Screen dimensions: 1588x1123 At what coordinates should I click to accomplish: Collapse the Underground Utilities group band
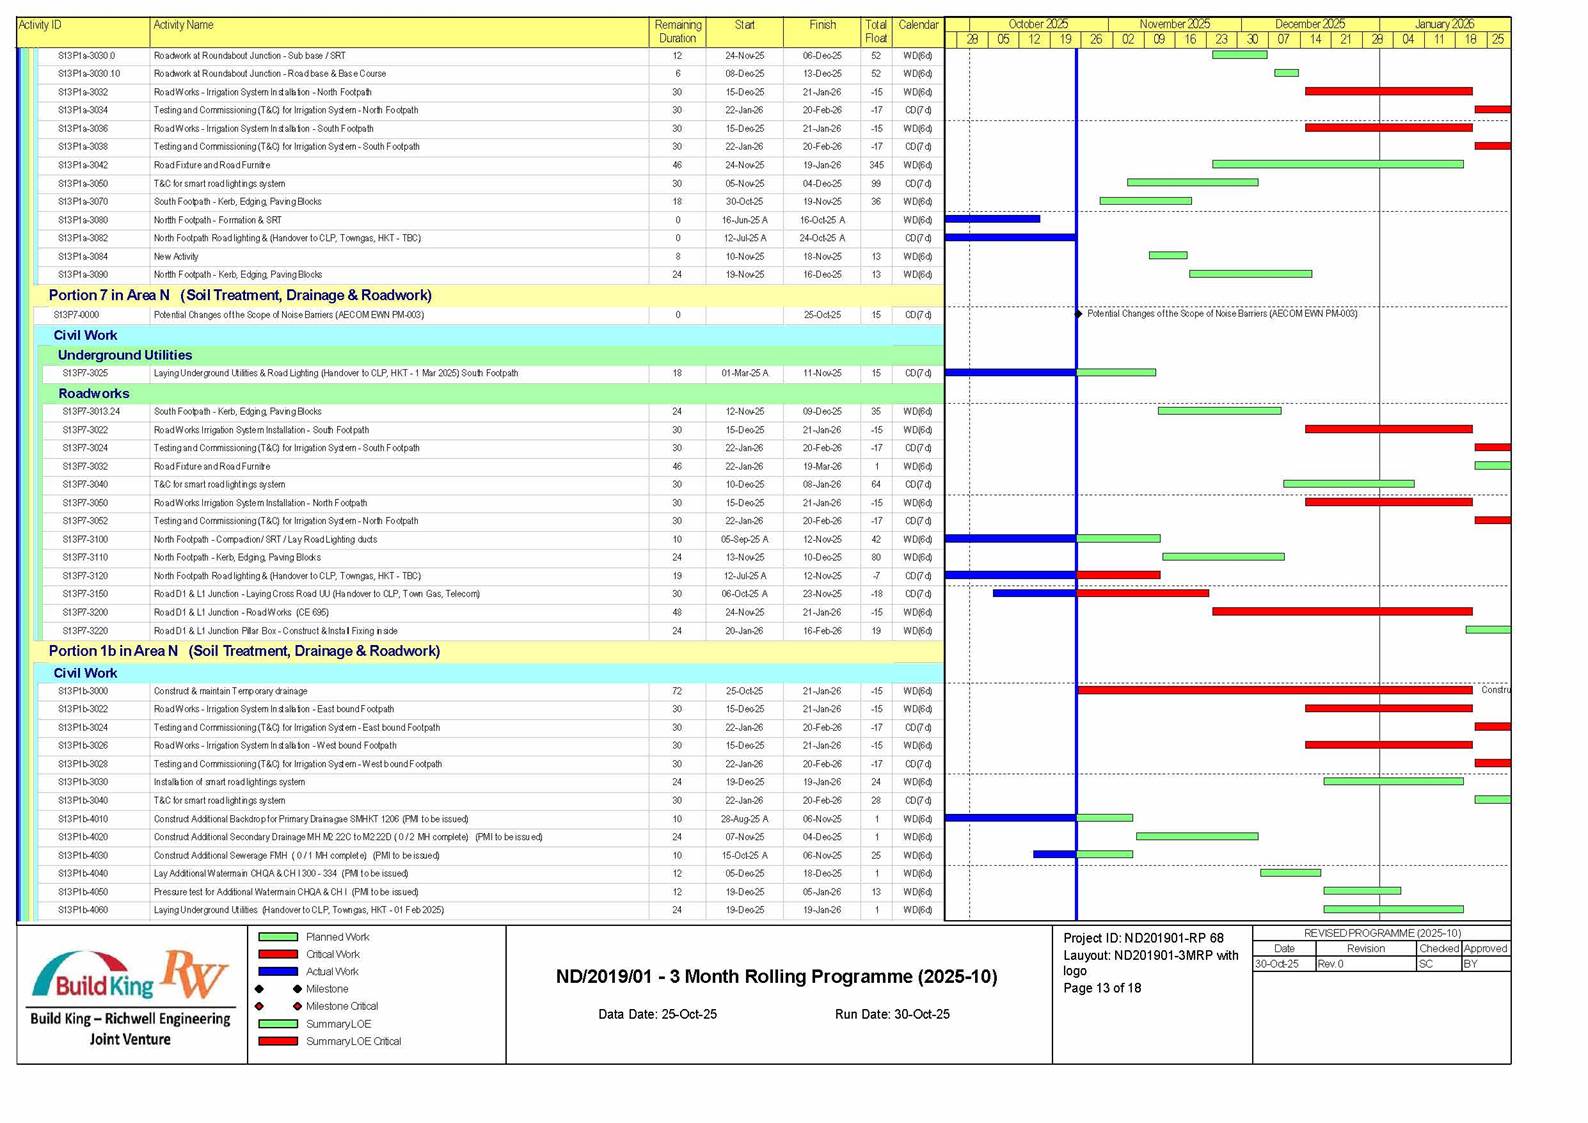125,355
